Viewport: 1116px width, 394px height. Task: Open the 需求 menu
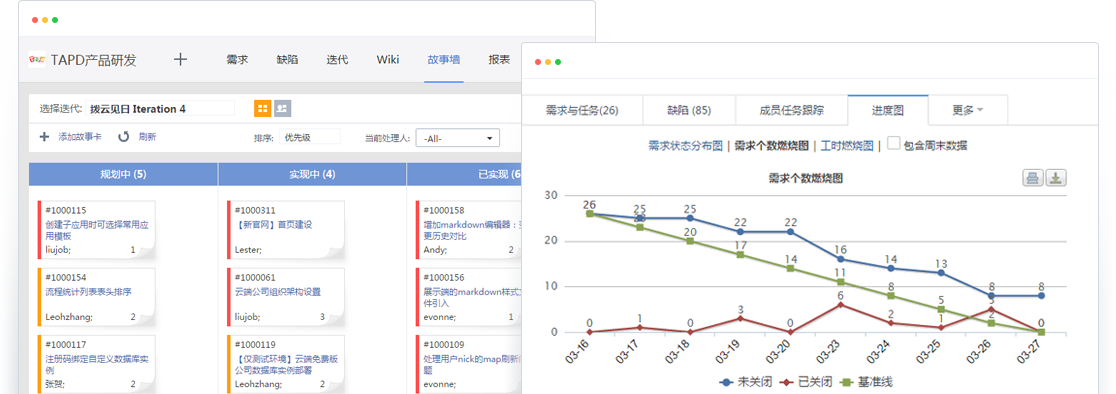tap(237, 59)
